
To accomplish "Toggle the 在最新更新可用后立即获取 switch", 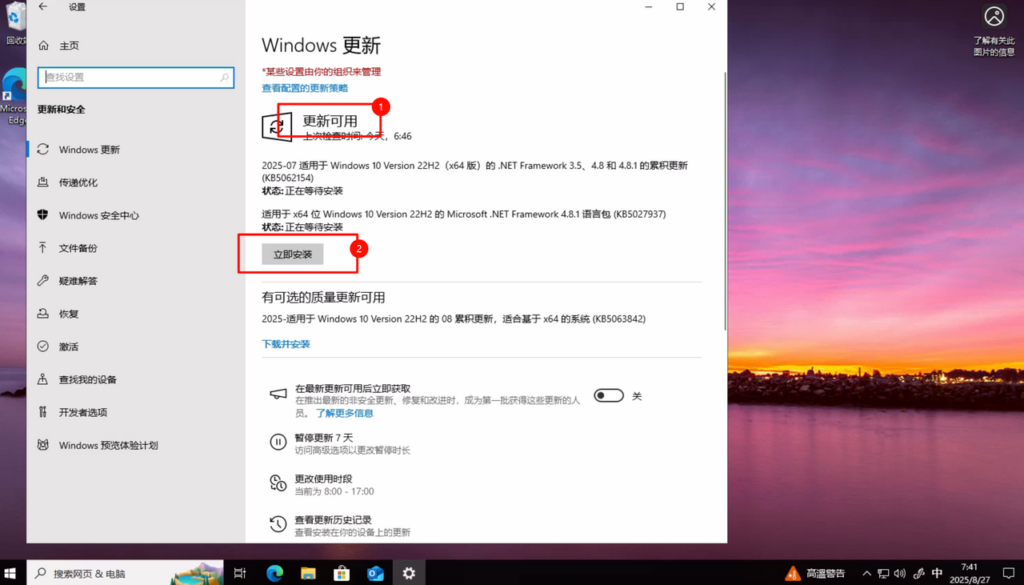I will coord(608,396).
